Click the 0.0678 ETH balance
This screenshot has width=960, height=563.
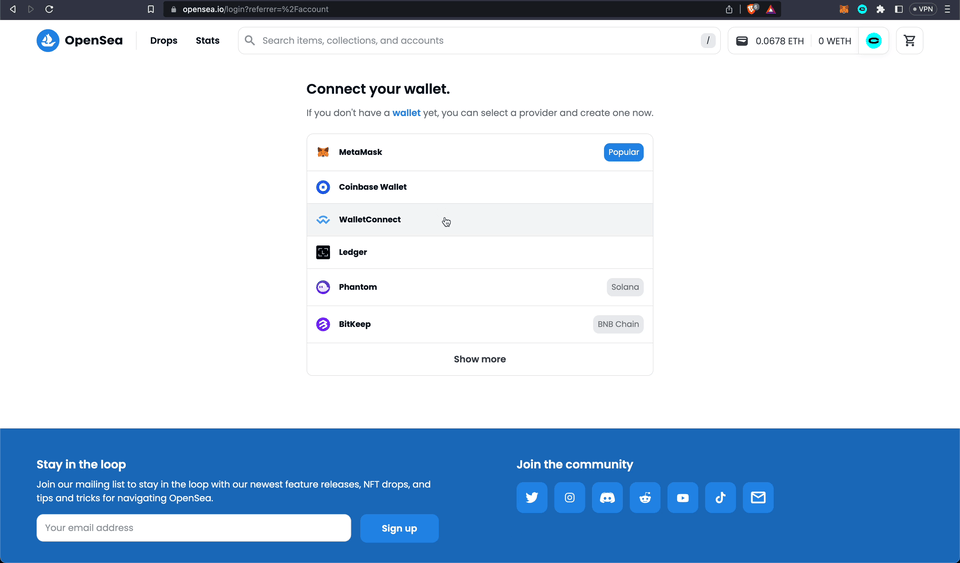[779, 41]
